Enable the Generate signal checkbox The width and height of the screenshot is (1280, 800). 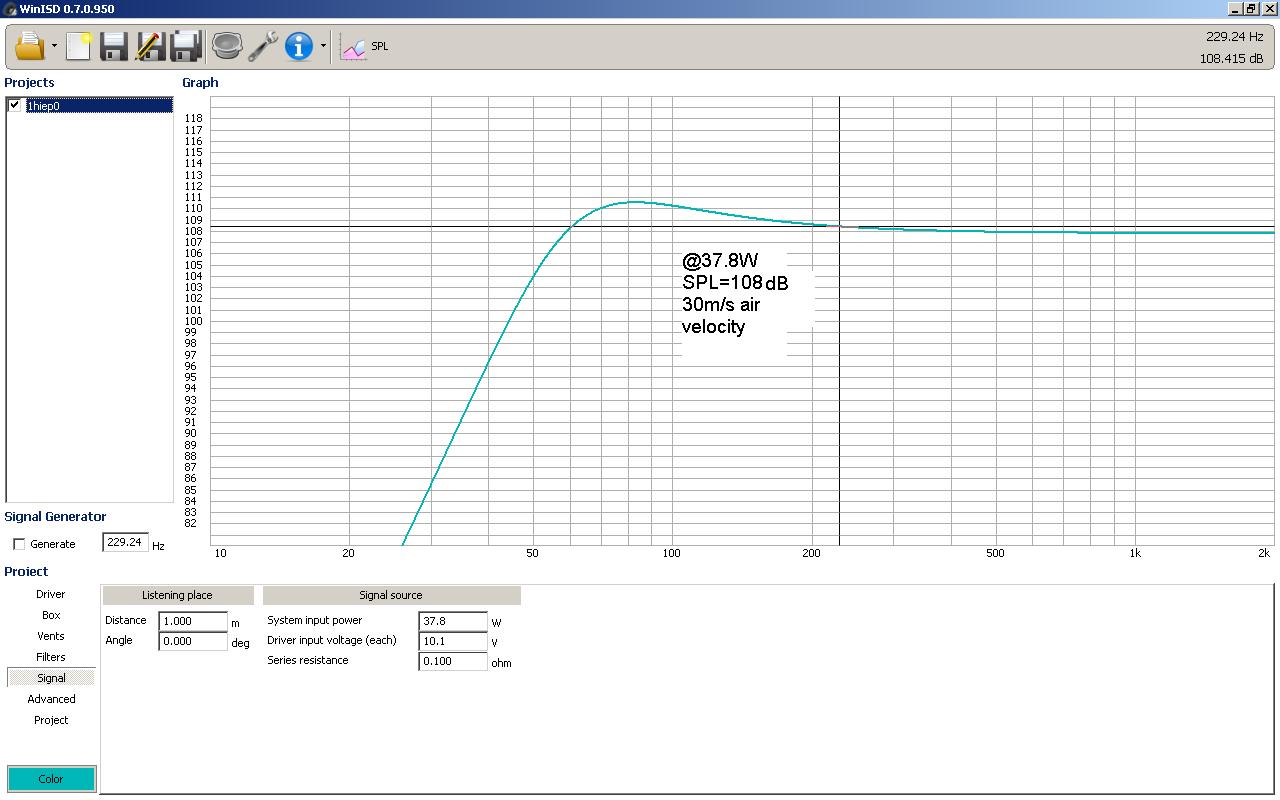[x=19, y=544]
